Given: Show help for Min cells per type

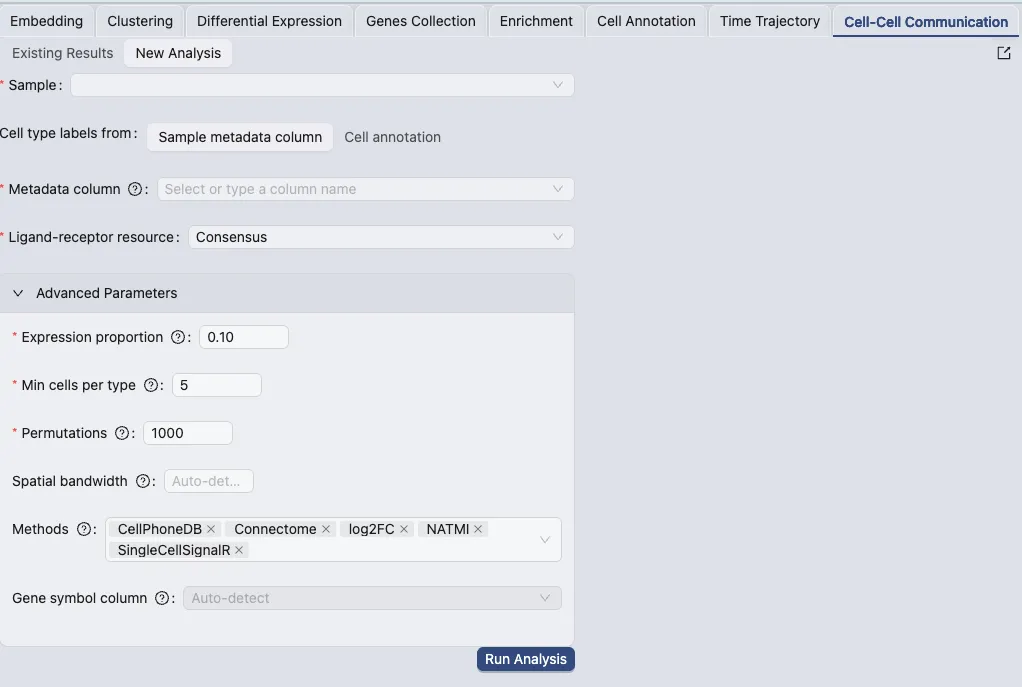Looking at the screenshot, I should [151, 385].
